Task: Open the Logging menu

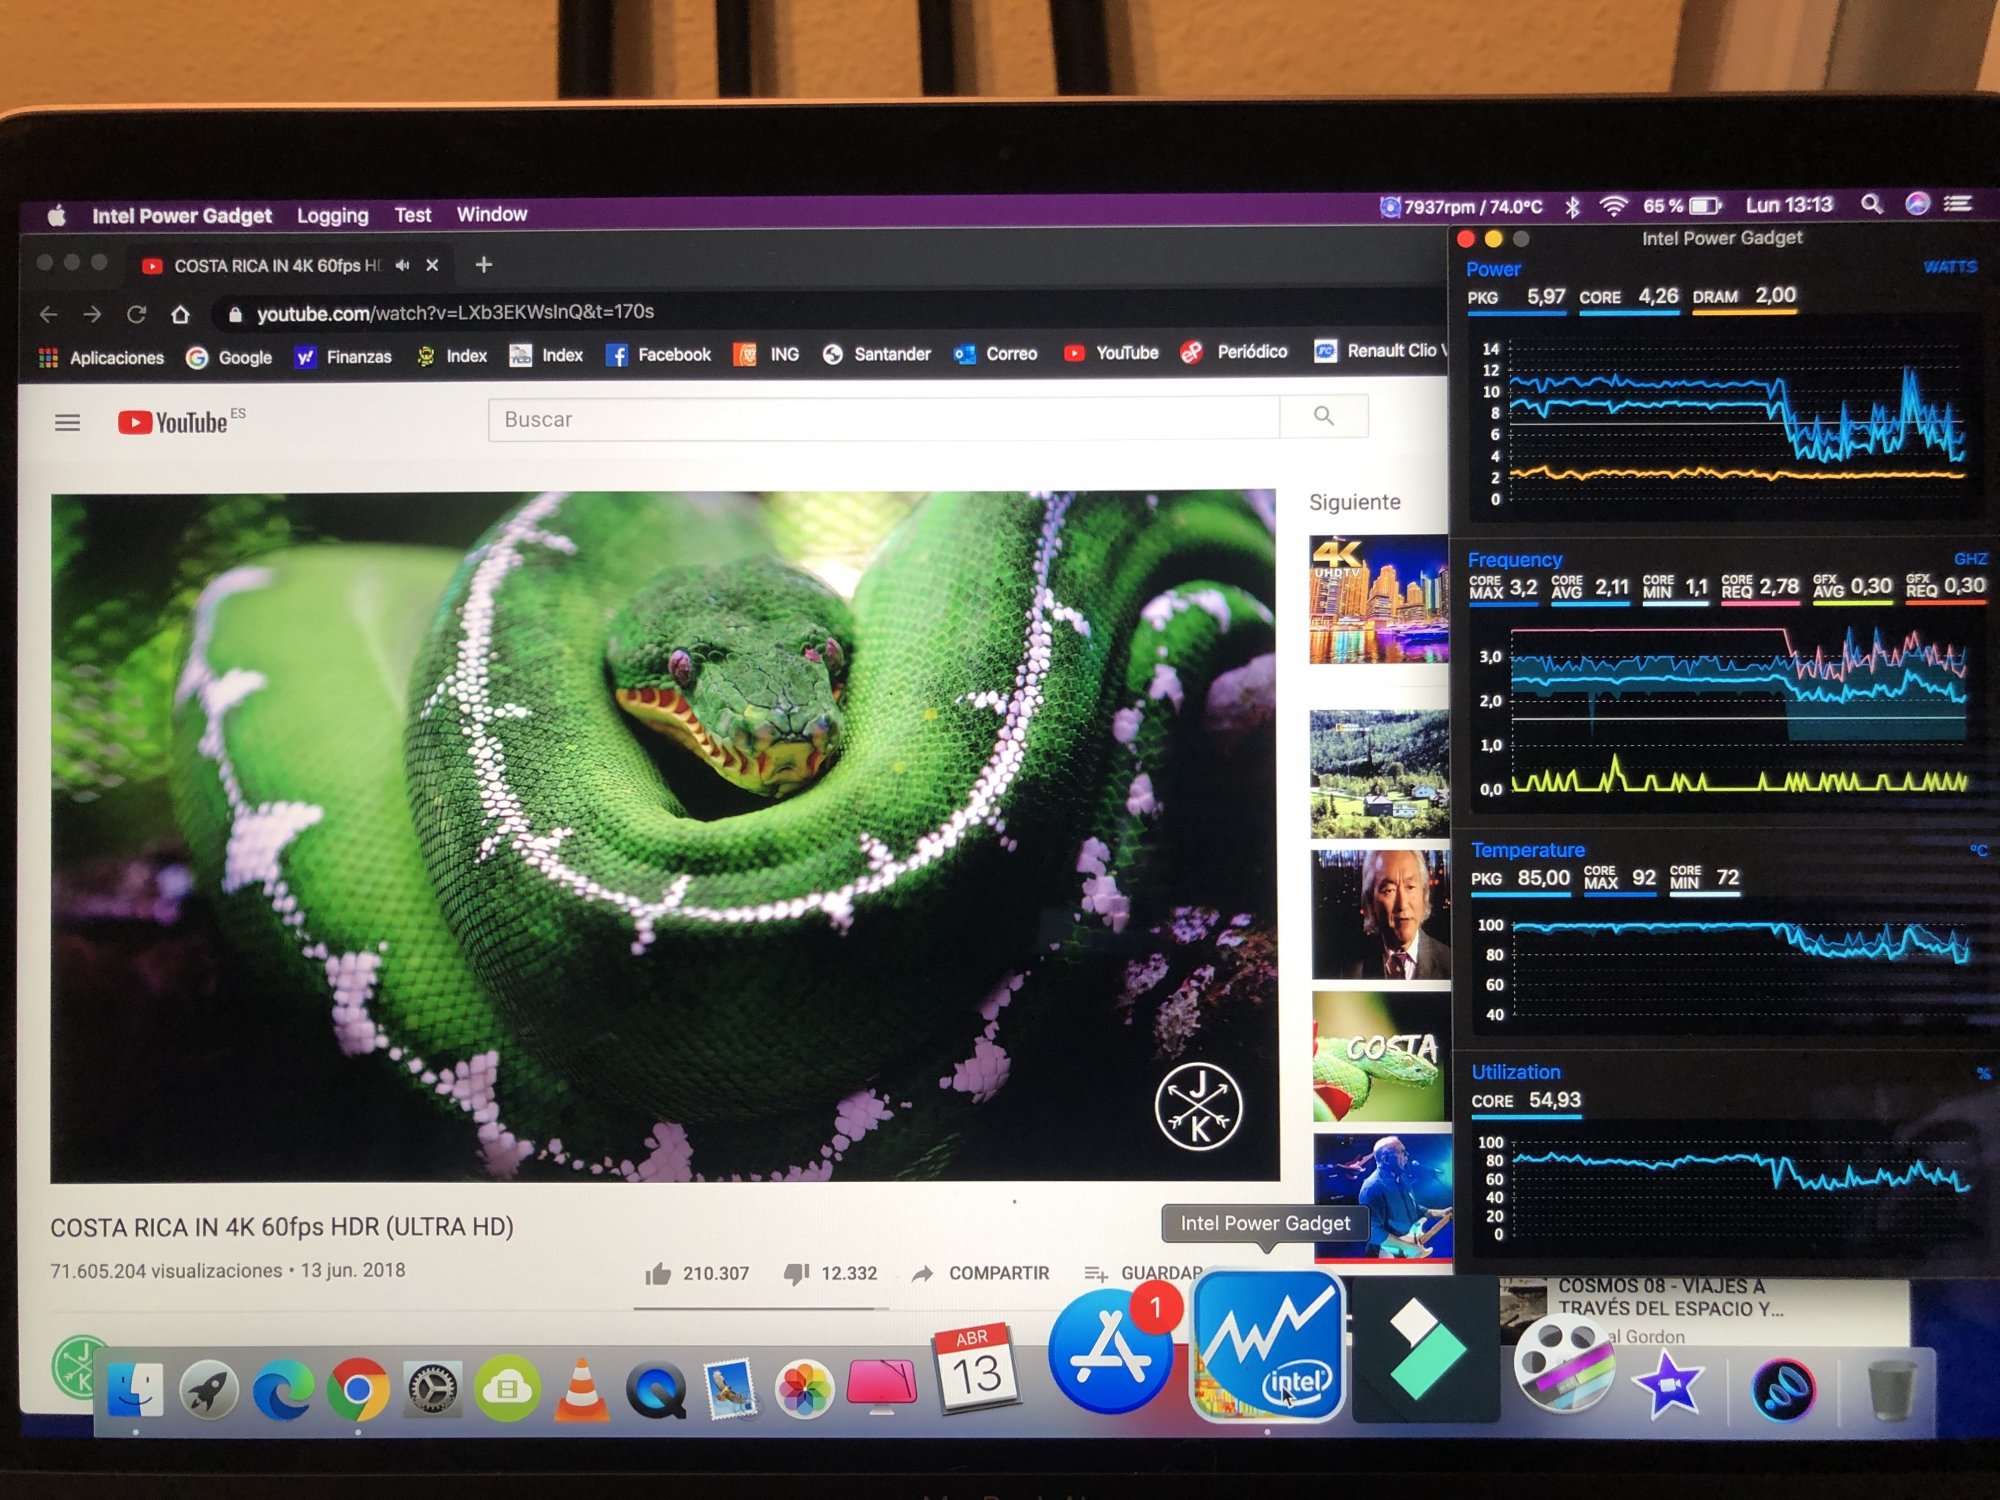Action: coord(332,215)
